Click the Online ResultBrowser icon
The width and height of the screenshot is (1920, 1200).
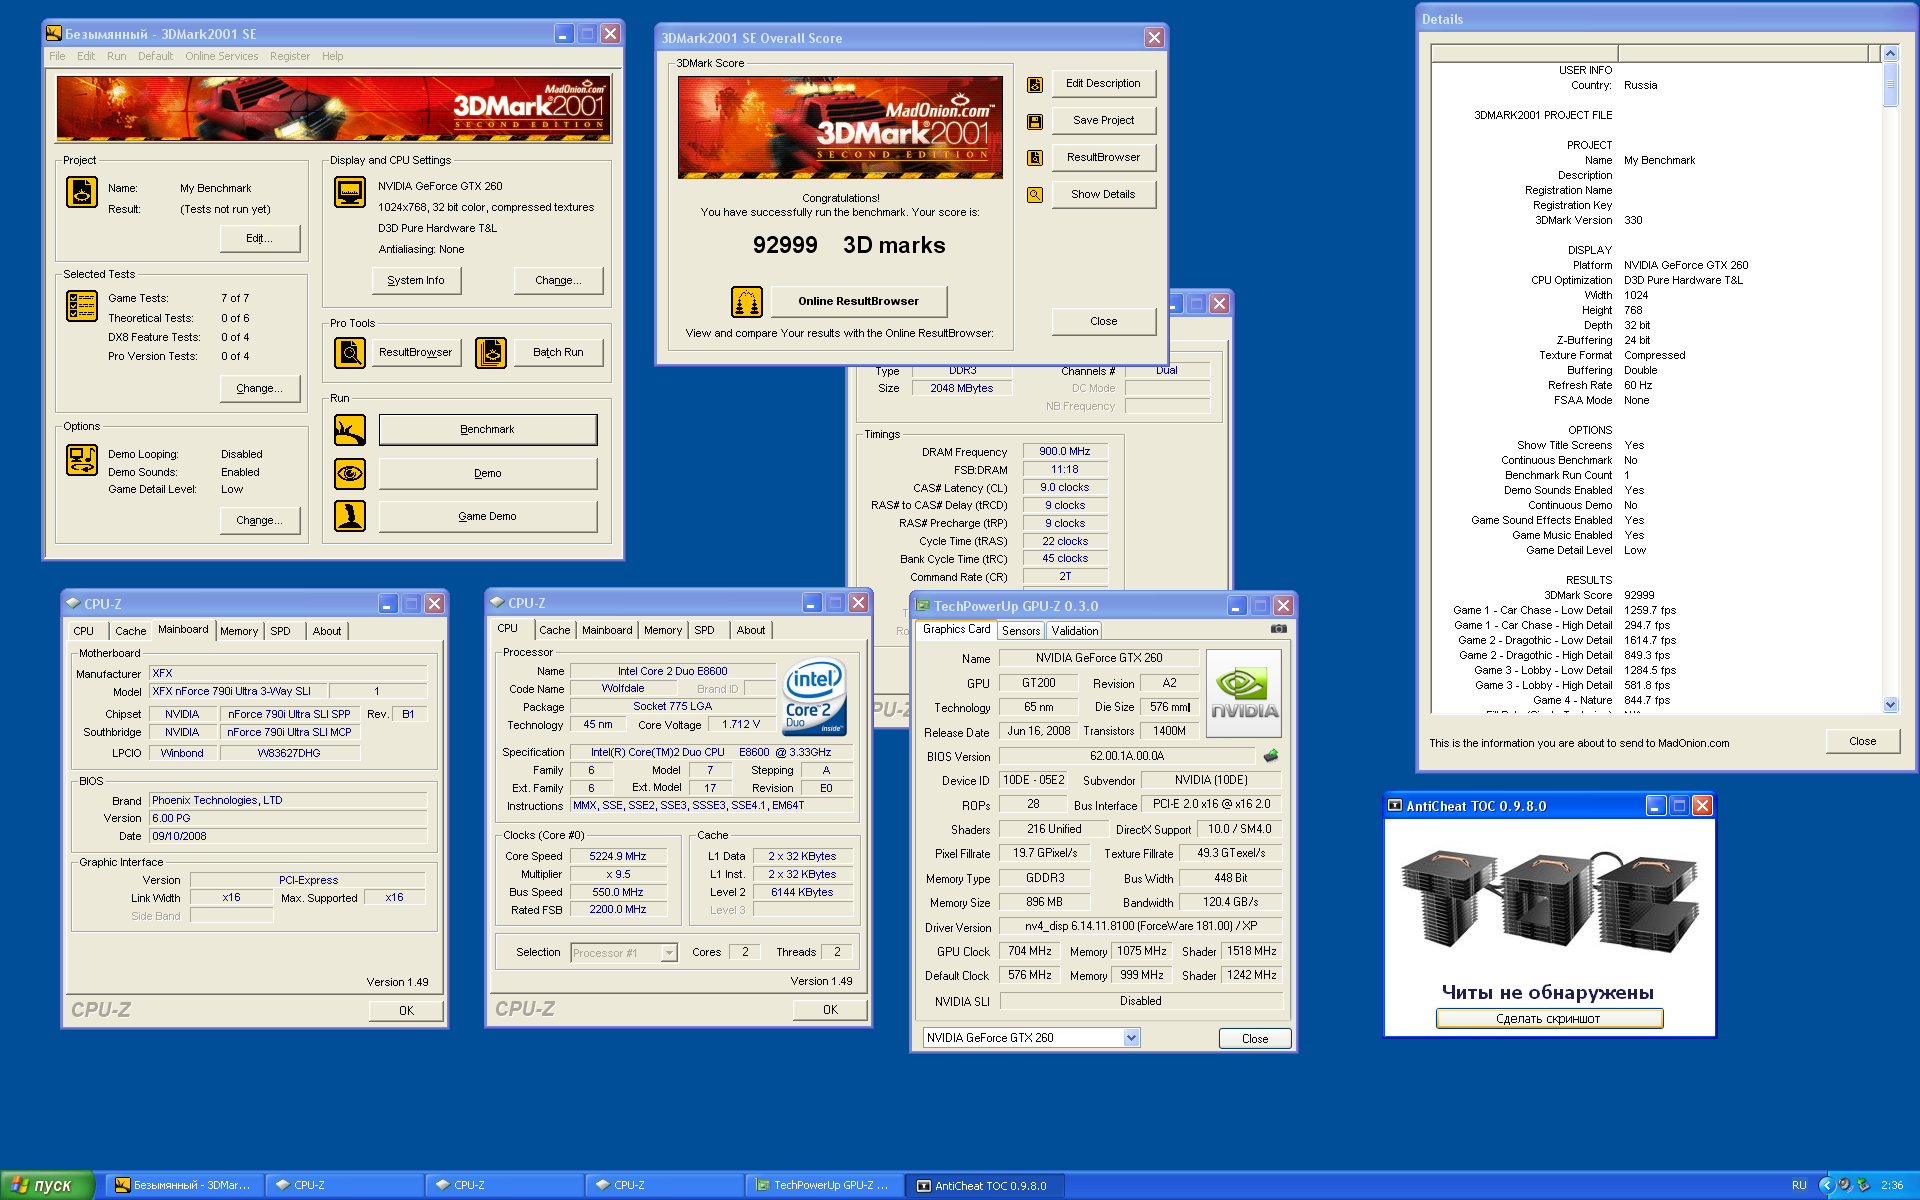pyautogui.click(x=747, y=301)
